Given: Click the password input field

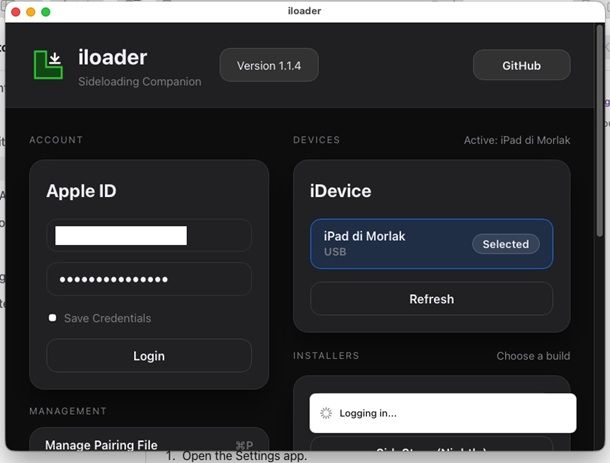Looking at the screenshot, I should (149, 279).
